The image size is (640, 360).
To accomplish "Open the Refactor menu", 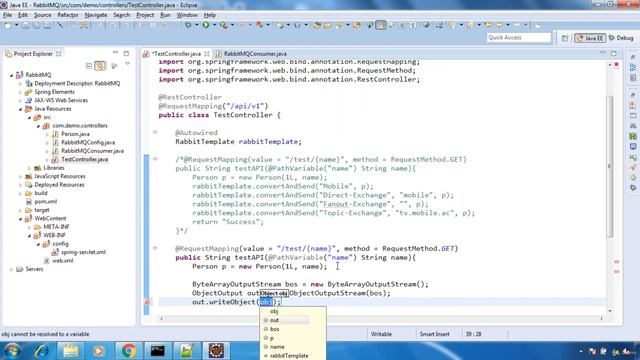I will [x=68, y=15].
